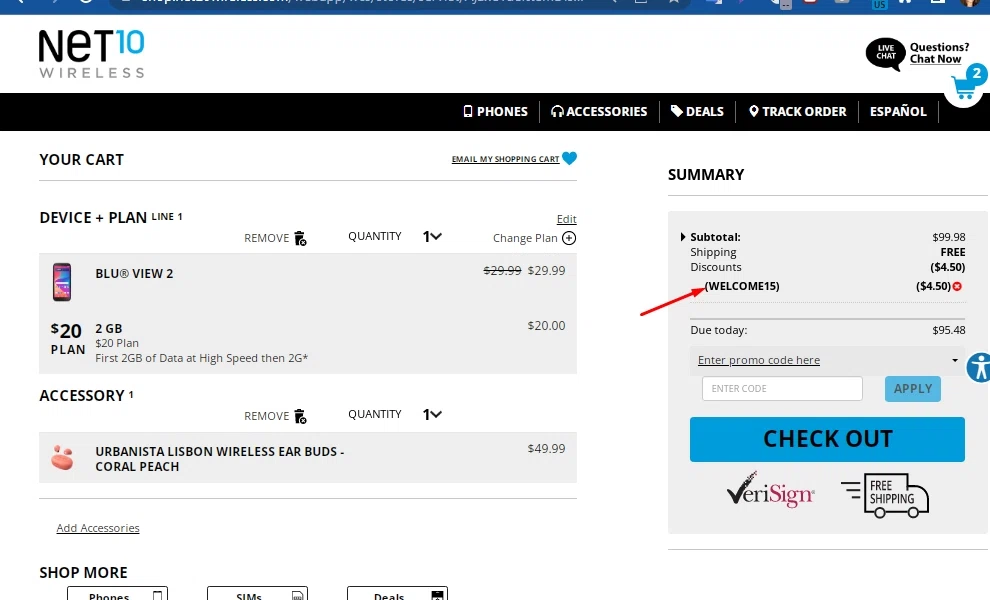Remove the accessory via trash icon

301,416
